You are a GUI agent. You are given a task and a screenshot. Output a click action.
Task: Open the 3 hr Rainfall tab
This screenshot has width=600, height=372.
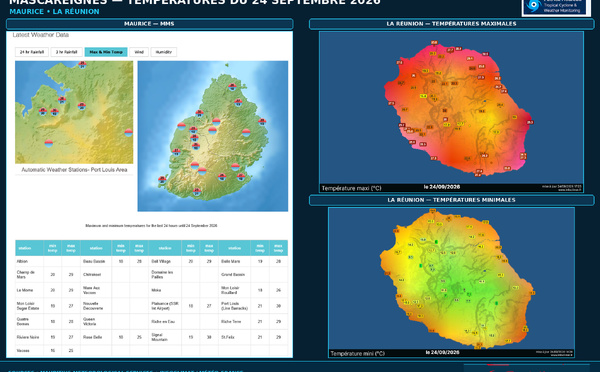coord(66,52)
